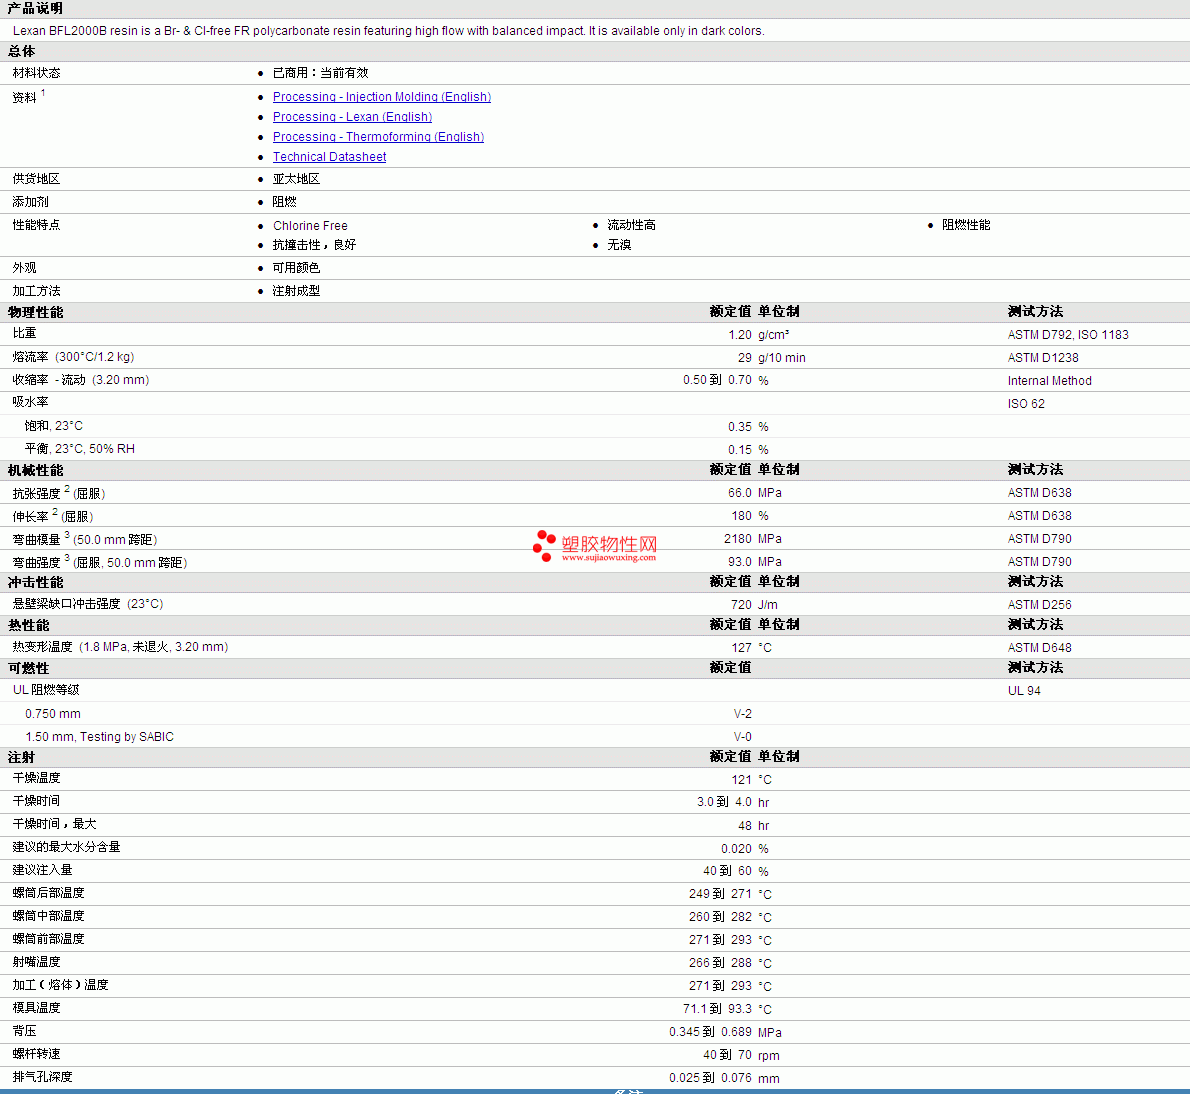The width and height of the screenshot is (1190, 1094).
Task: Open the Processing - Thermoforming (English) link
Action: 378,137
